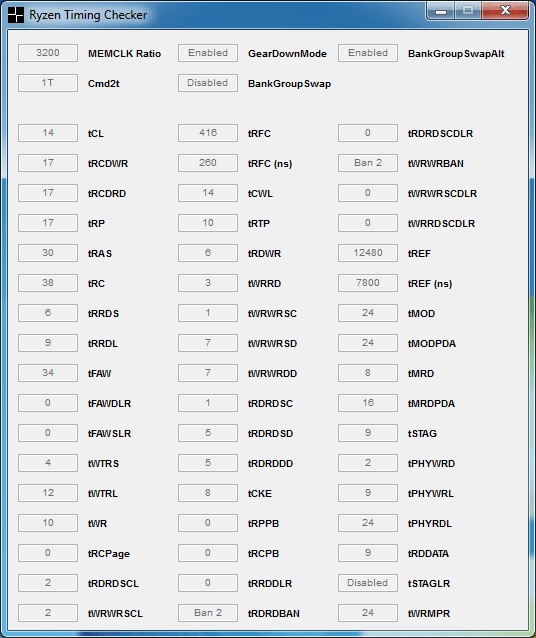Select the tRDRDDD value field

click(x=208, y=463)
